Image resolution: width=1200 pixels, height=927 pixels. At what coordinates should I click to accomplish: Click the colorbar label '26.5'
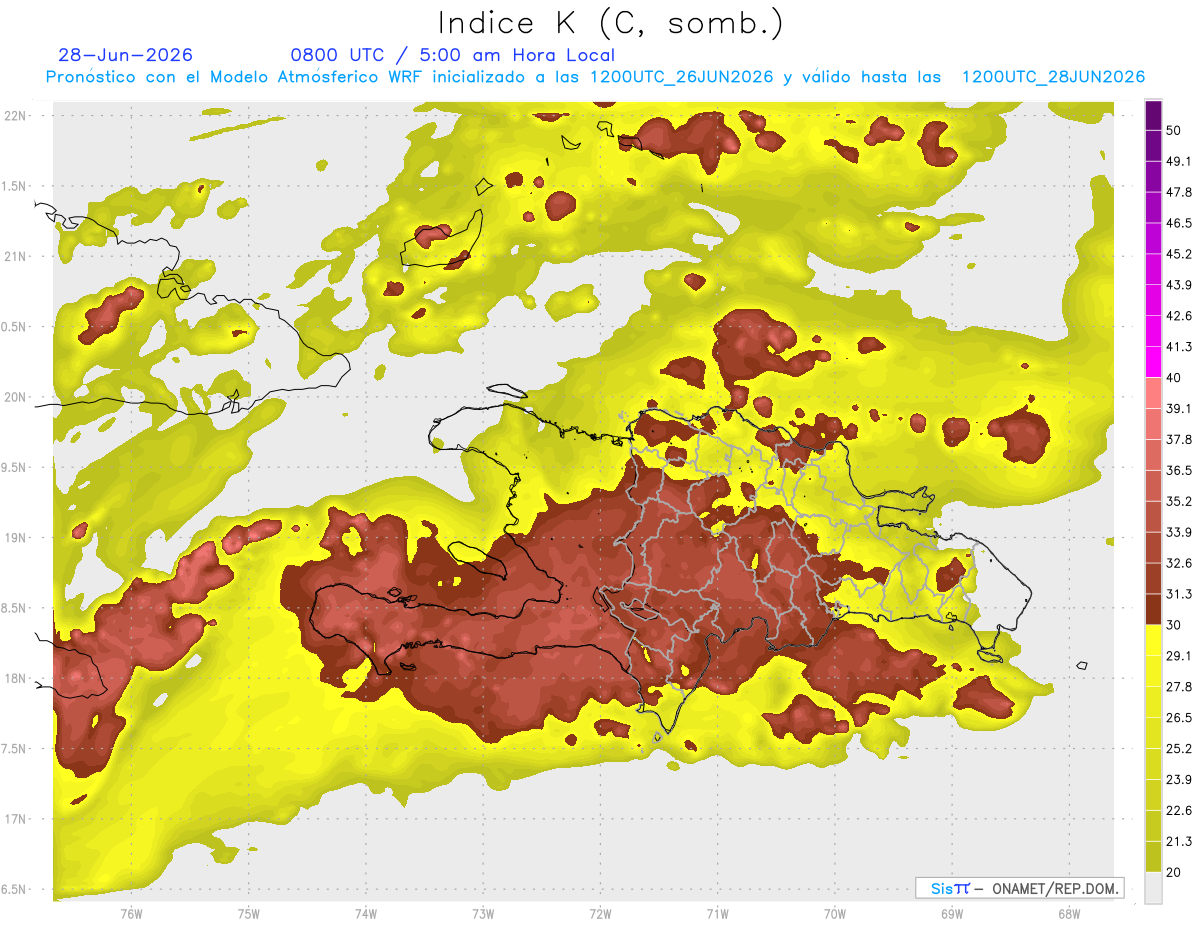pyautogui.click(x=1179, y=718)
